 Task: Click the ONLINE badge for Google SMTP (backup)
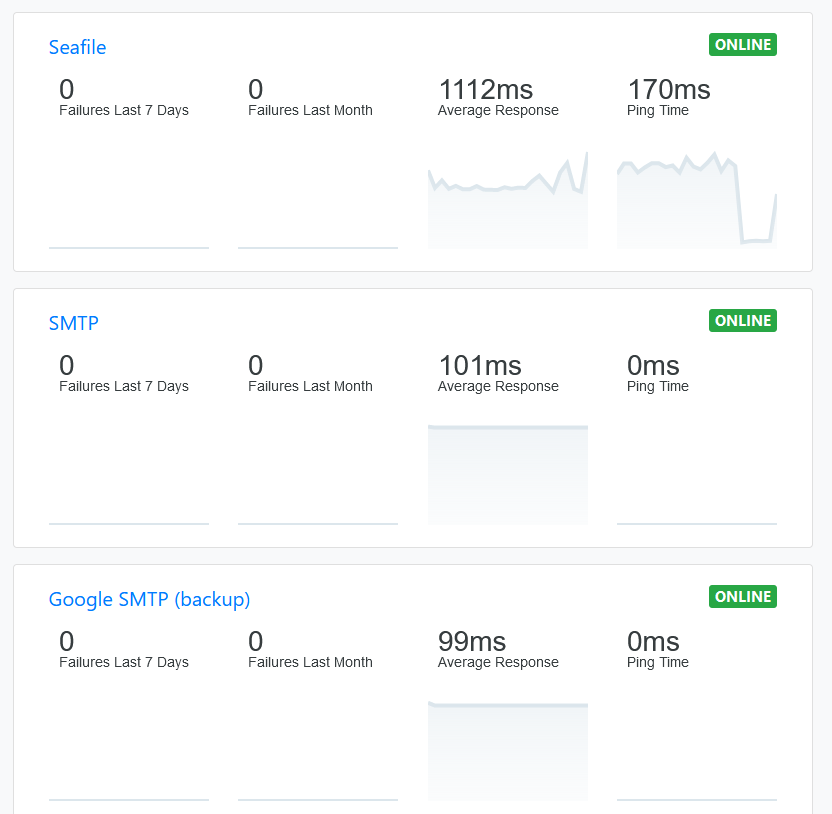pyautogui.click(x=742, y=596)
